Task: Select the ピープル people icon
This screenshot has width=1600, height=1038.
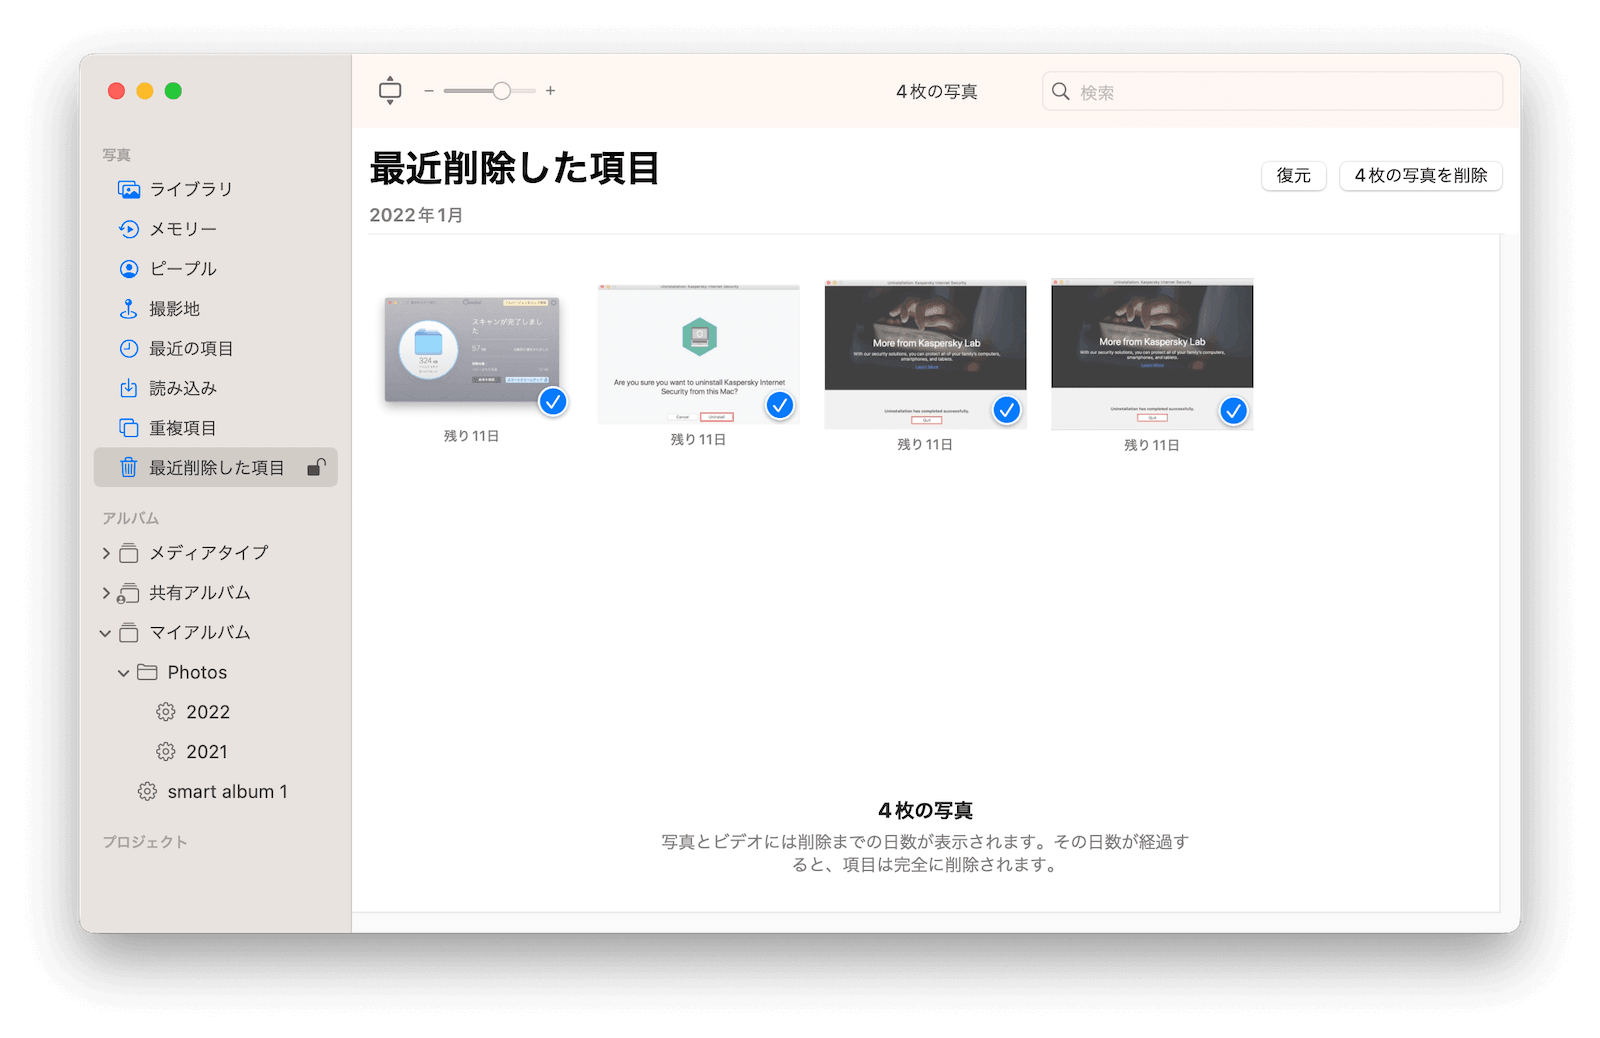Action: (x=129, y=269)
